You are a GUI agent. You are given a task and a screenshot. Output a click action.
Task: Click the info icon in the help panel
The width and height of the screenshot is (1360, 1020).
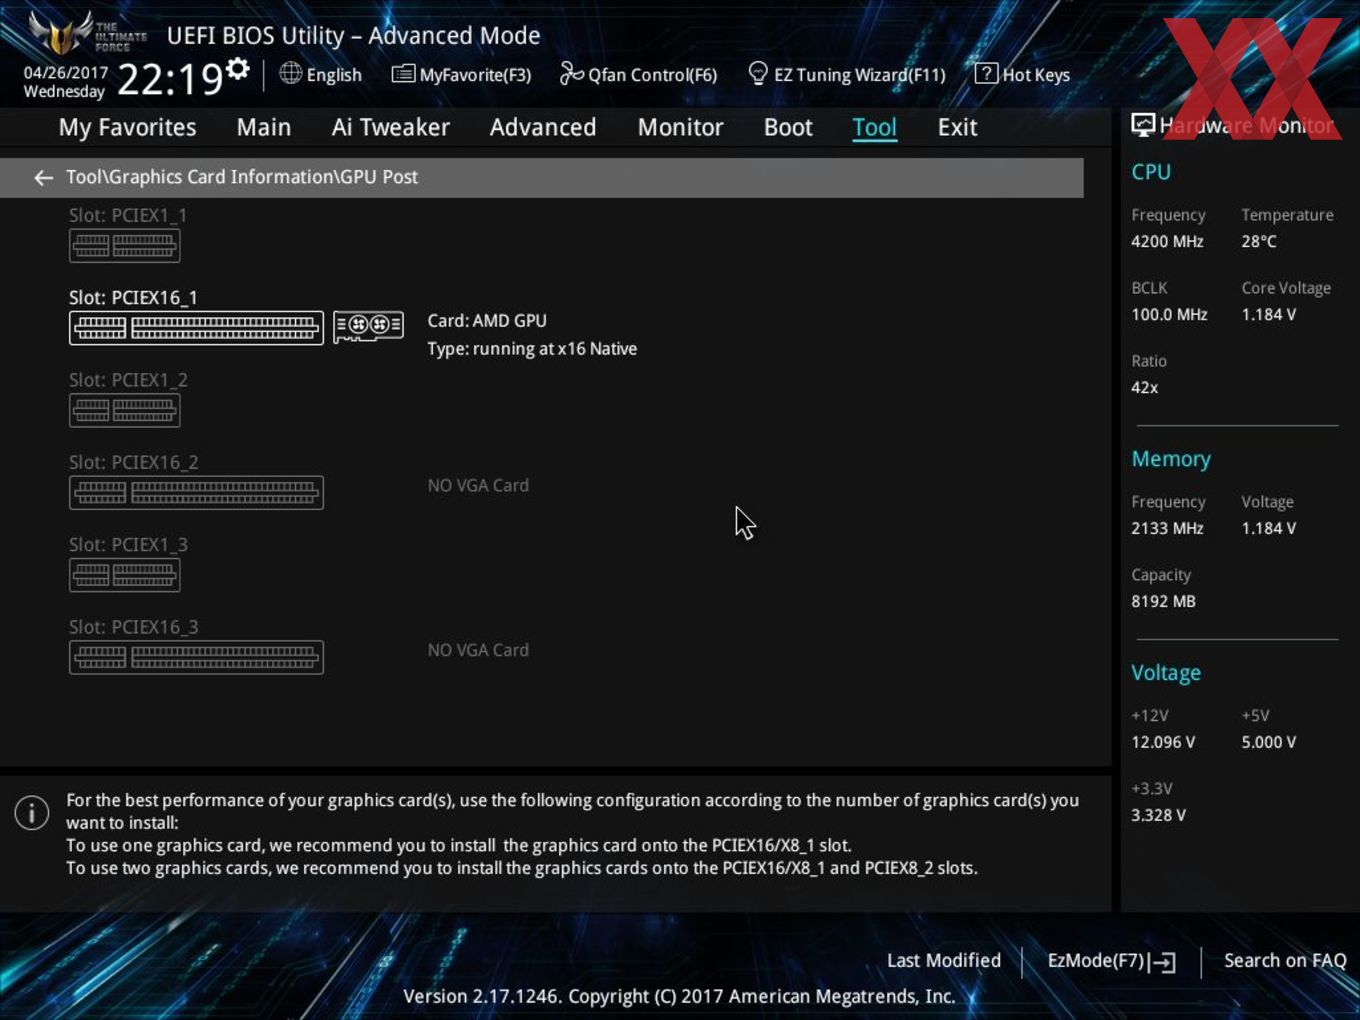click(x=32, y=812)
